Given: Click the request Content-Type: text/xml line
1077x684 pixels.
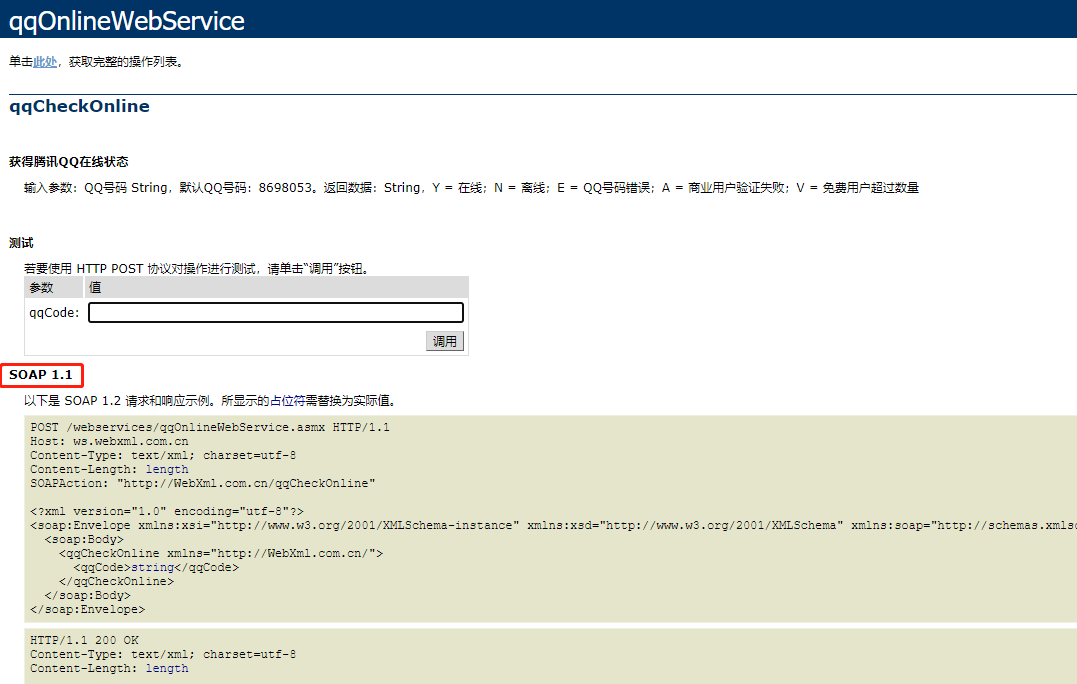Looking at the screenshot, I should tap(163, 455).
